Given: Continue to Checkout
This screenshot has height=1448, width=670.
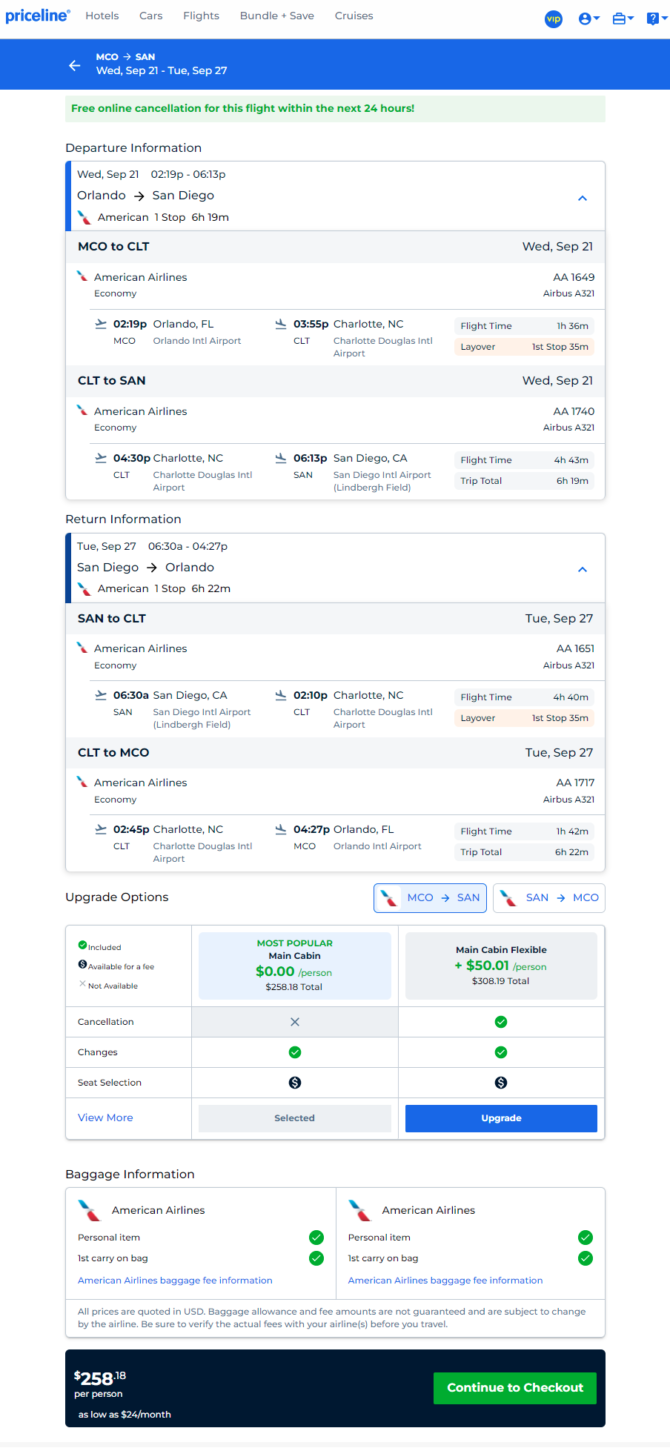Looking at the screenshot, I should pos(515,1388).
